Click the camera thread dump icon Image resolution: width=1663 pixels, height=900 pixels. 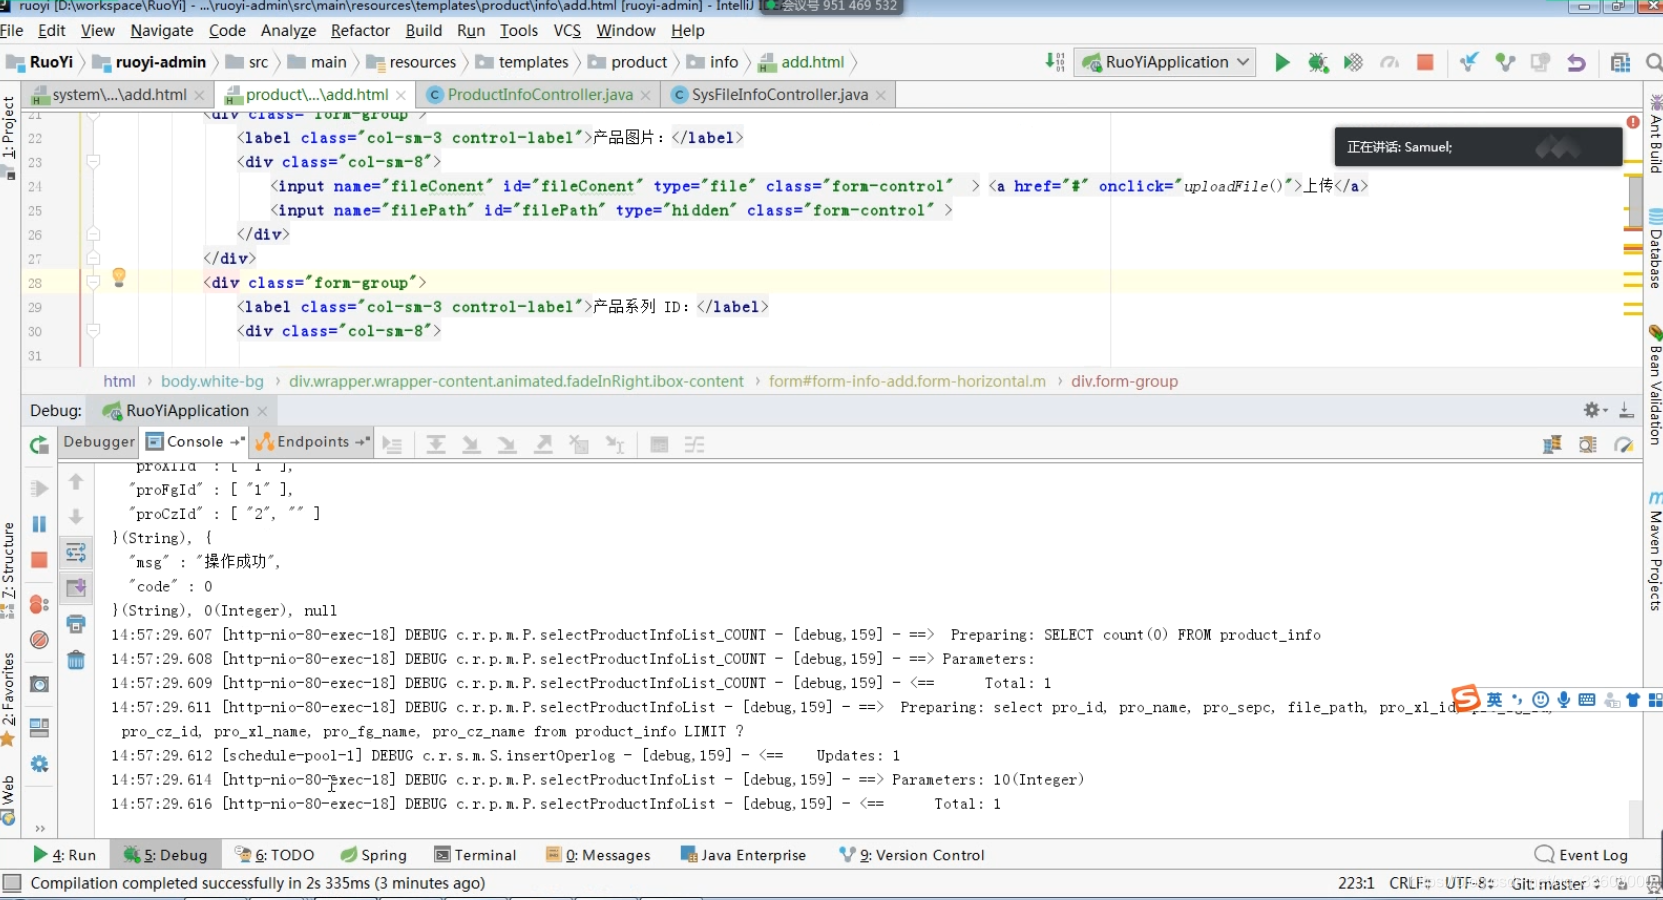tap(39, 685)
